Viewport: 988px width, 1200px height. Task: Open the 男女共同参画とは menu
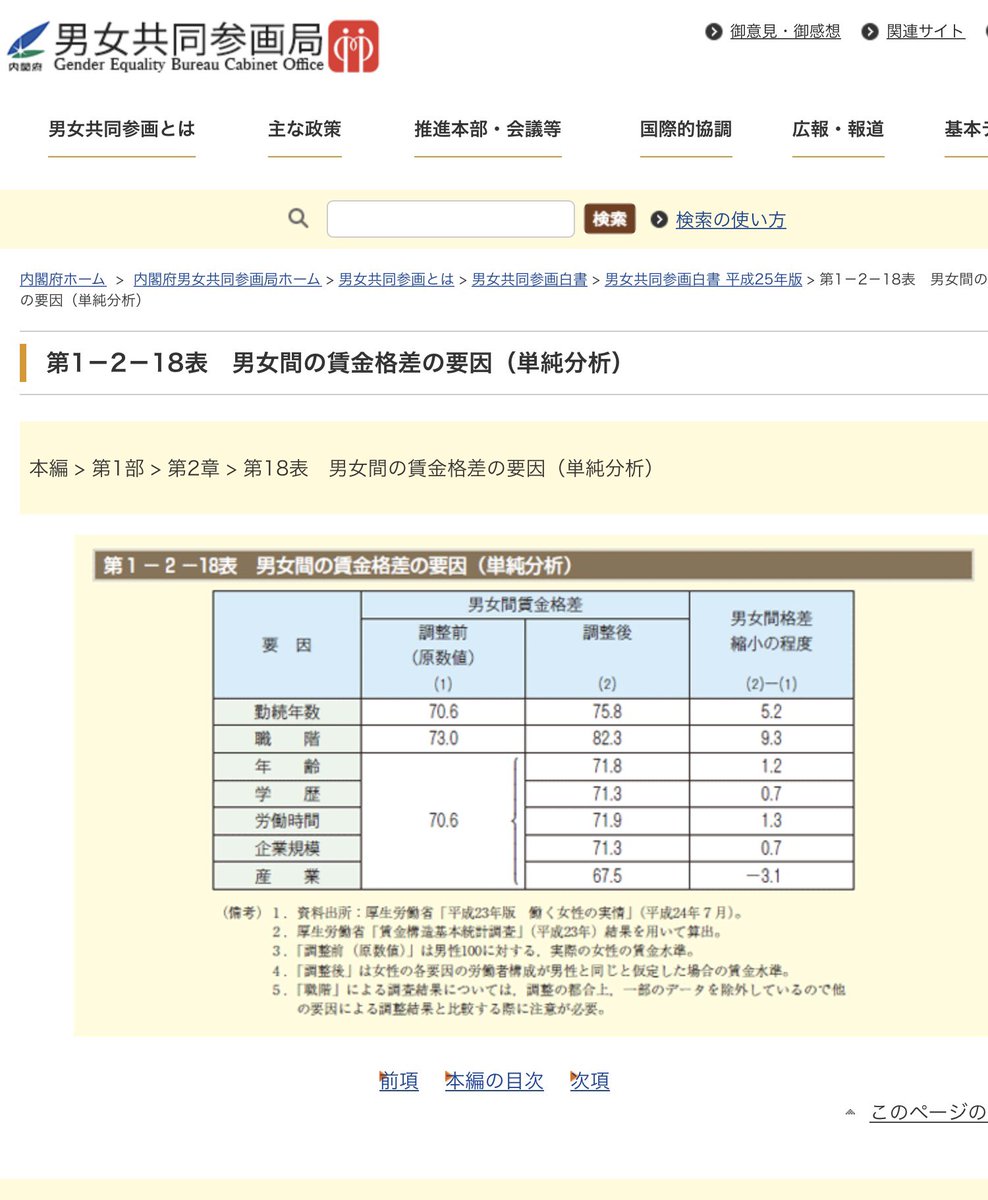pos(122,129)
